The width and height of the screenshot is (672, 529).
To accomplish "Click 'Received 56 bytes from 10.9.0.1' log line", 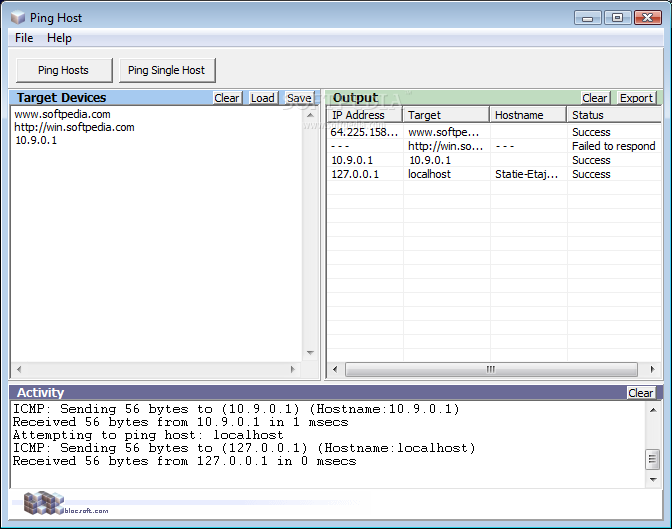I will pos(180,422).
